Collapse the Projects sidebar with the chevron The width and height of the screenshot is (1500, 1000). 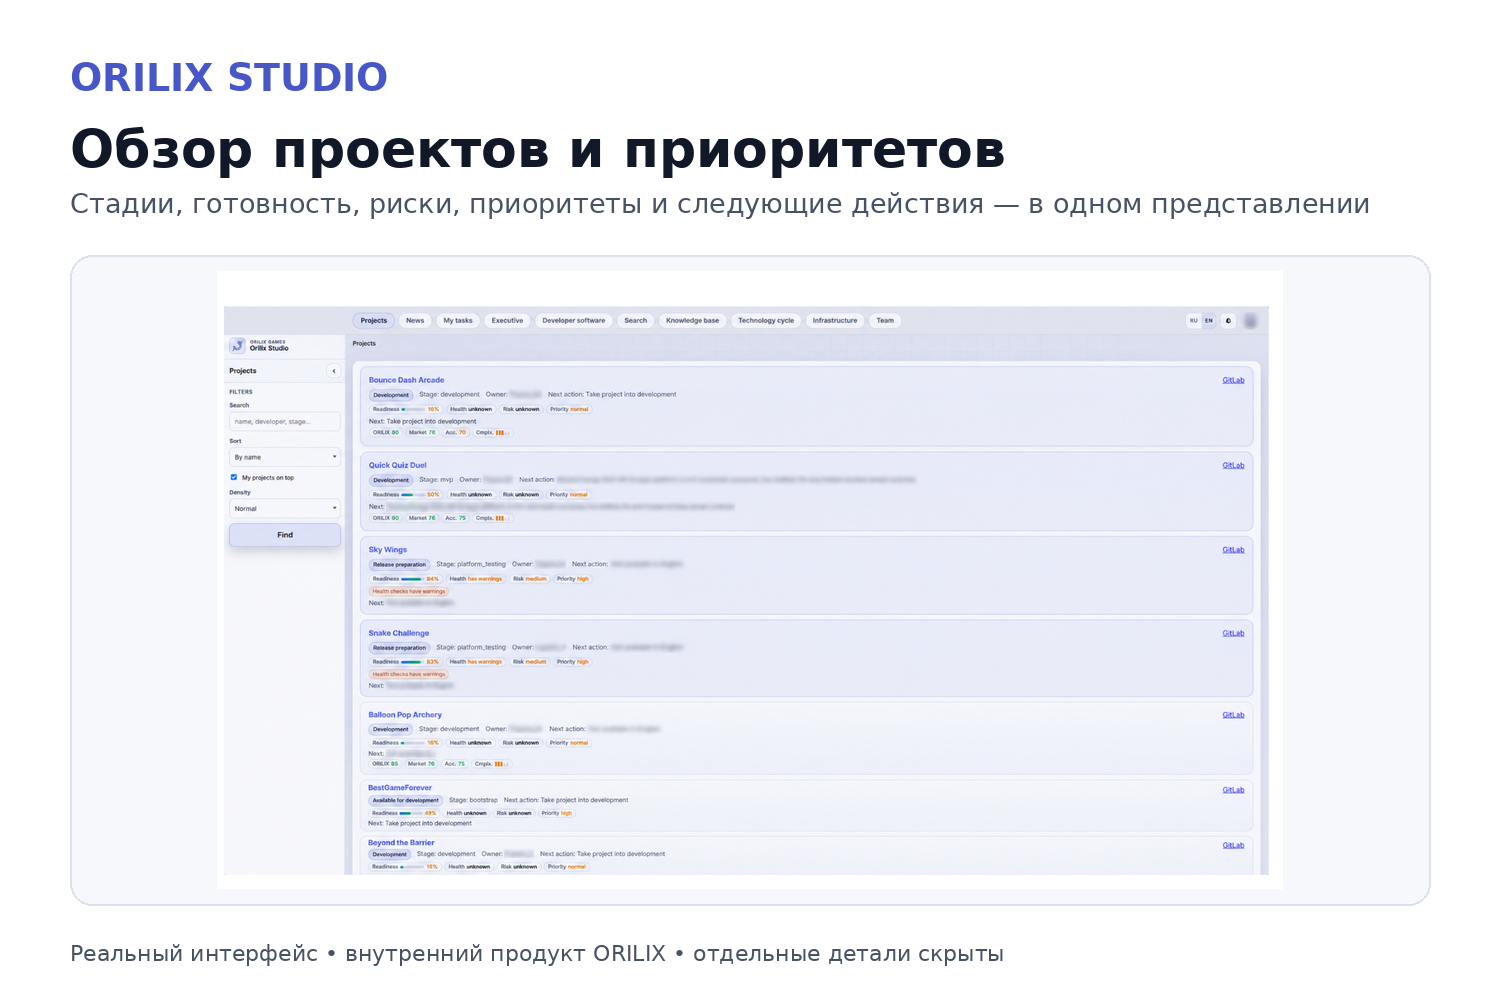[334, 371]
